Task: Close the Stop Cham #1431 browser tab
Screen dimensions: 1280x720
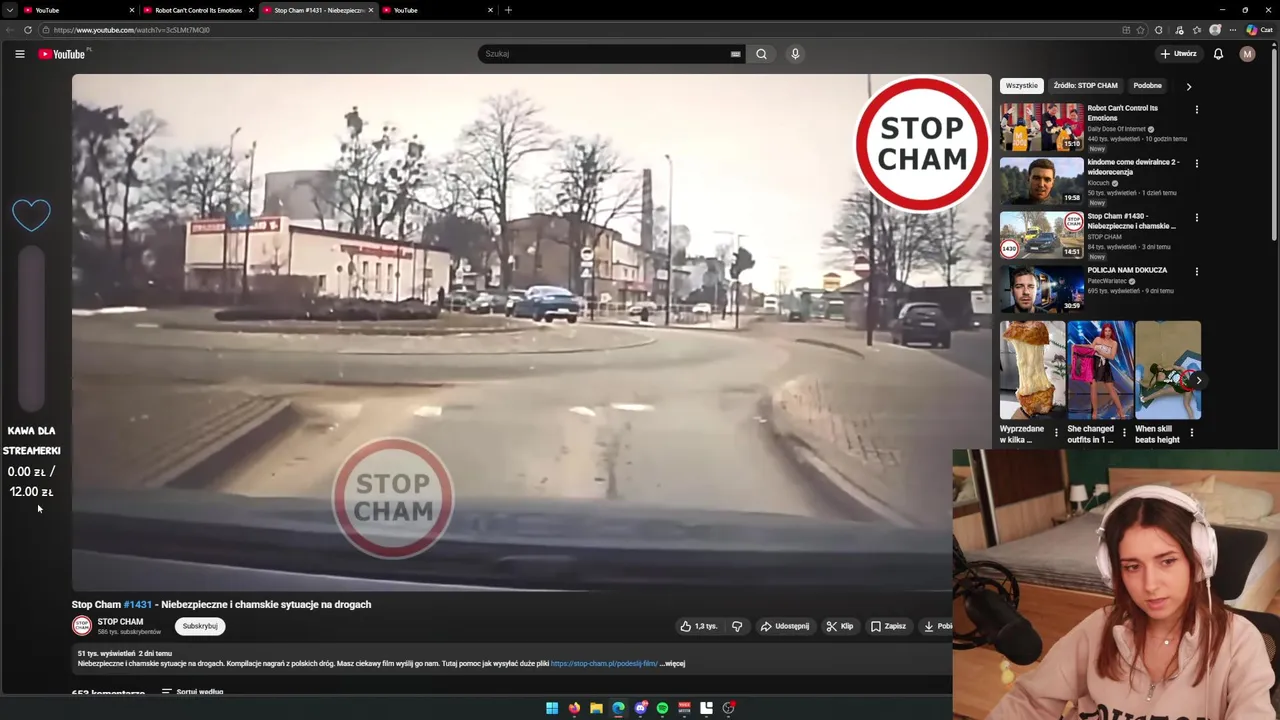Action: (x=371, y=10)
